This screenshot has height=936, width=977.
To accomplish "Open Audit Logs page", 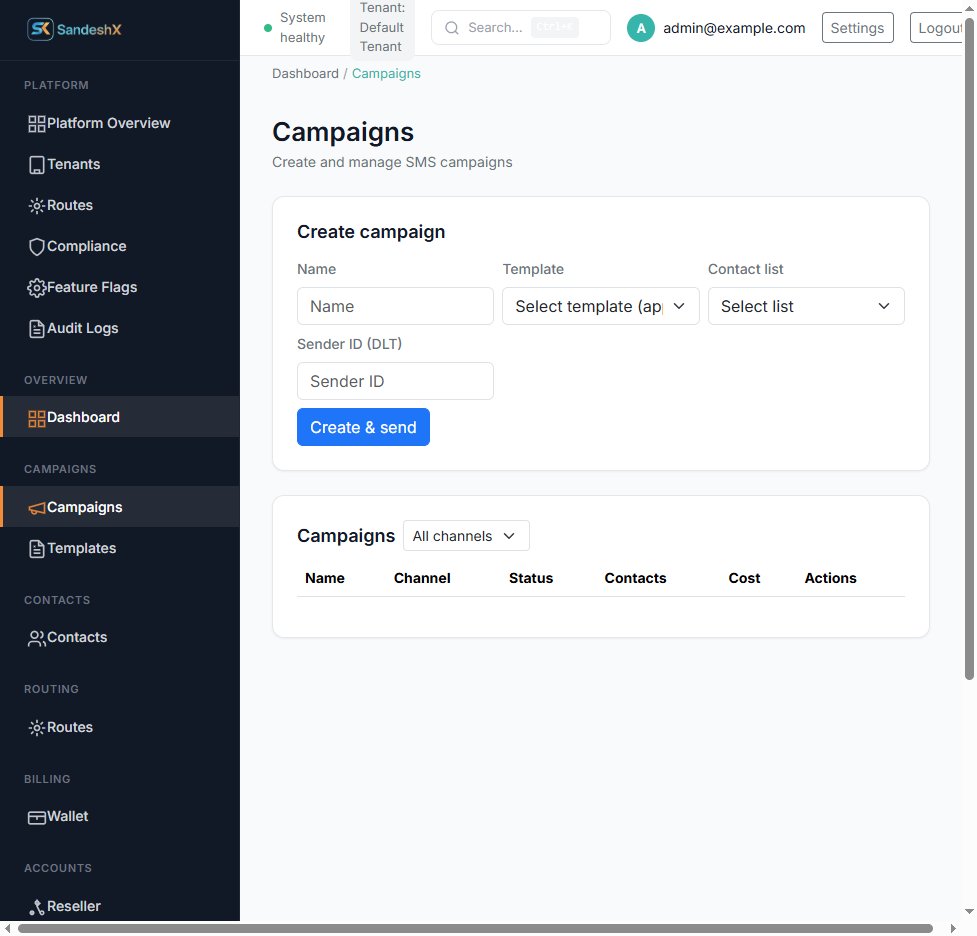I will pyautogui.click(x=120, y=328).
